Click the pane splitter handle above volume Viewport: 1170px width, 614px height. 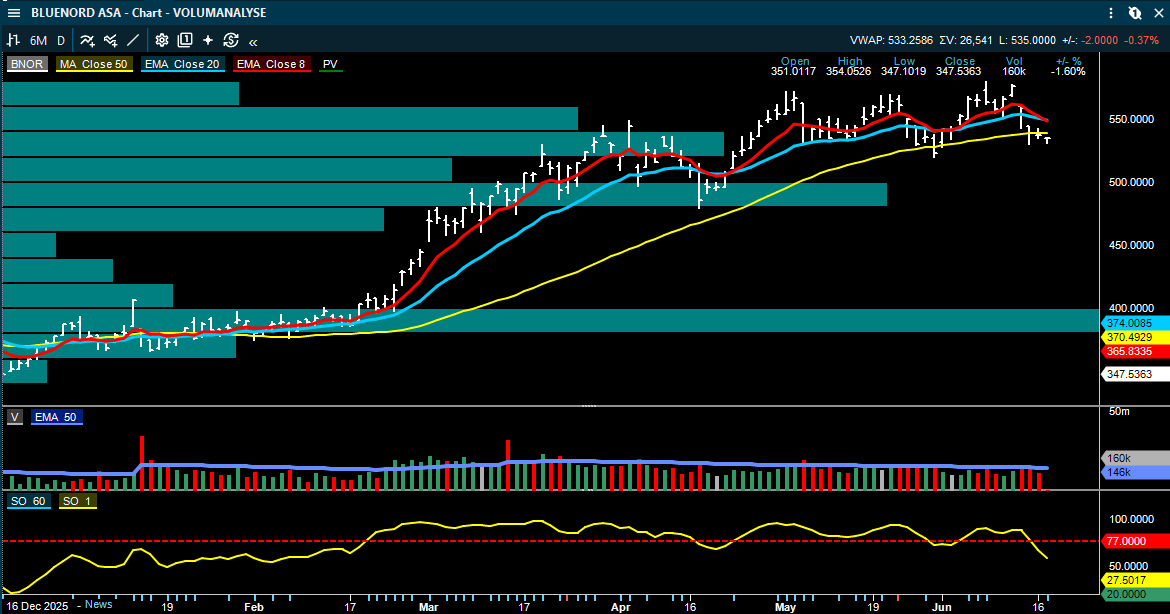(589, 406)
